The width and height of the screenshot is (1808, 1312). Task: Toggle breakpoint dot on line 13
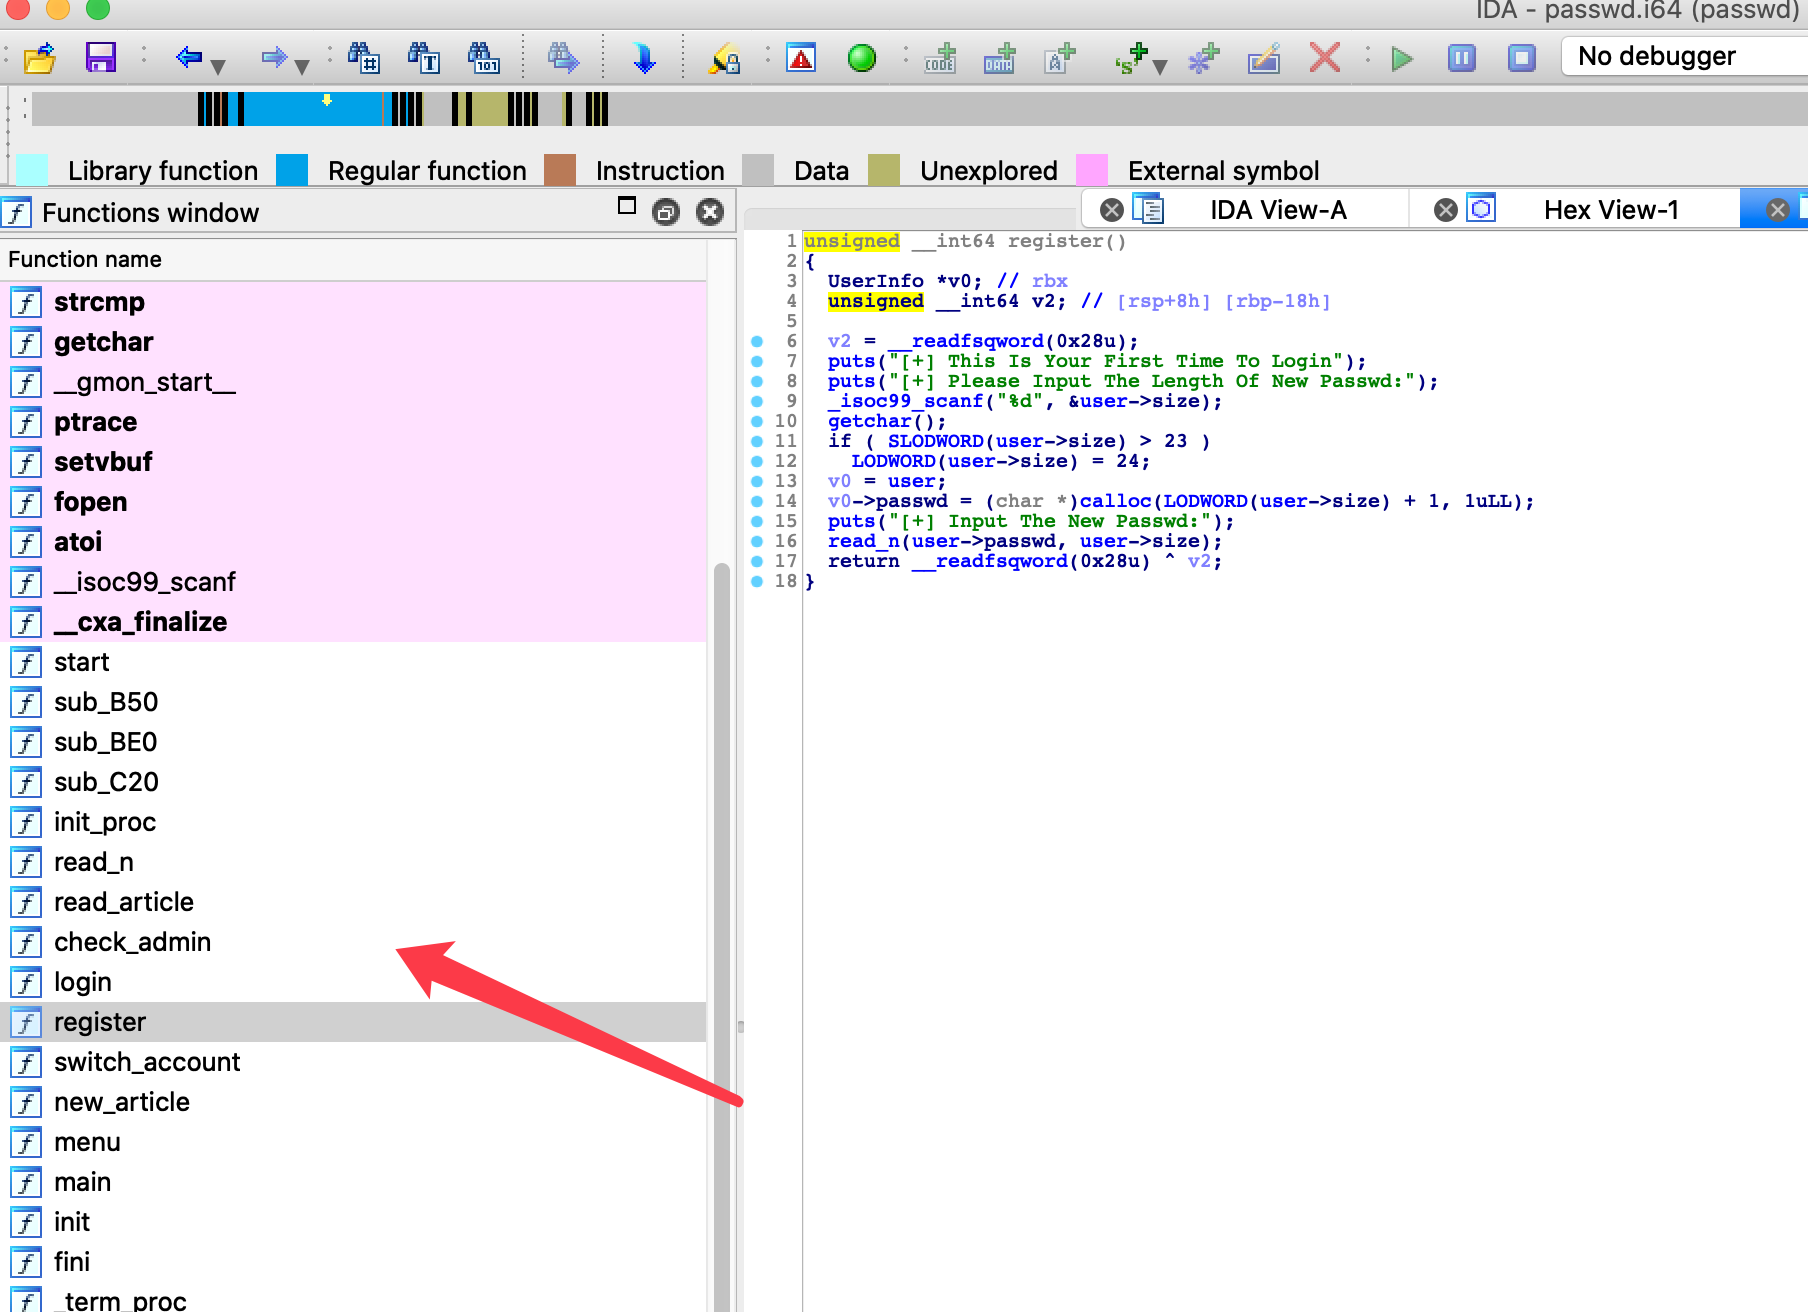pos(757,481)
